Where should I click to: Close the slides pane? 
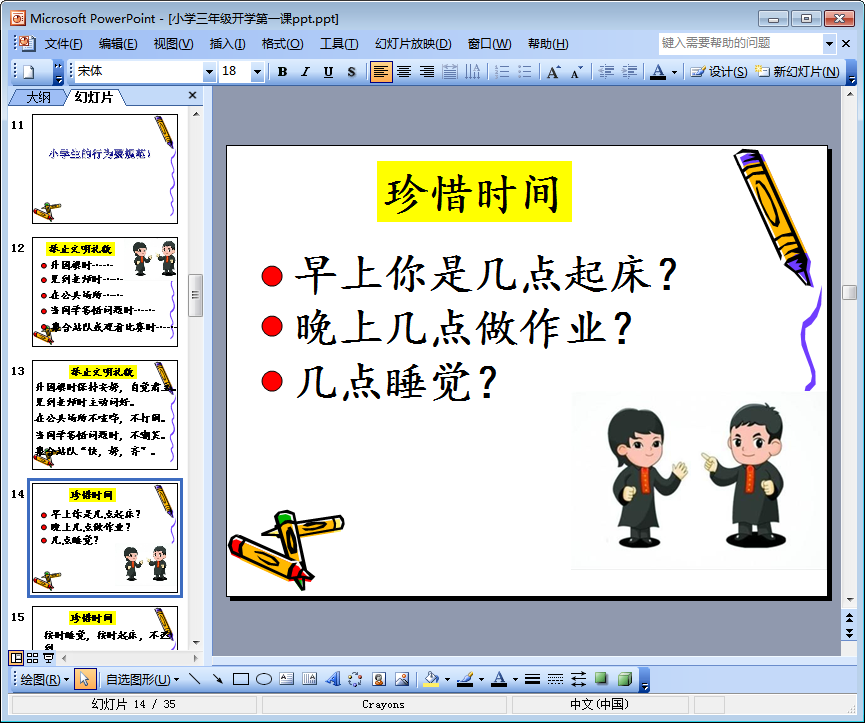(x=193, y=95)
